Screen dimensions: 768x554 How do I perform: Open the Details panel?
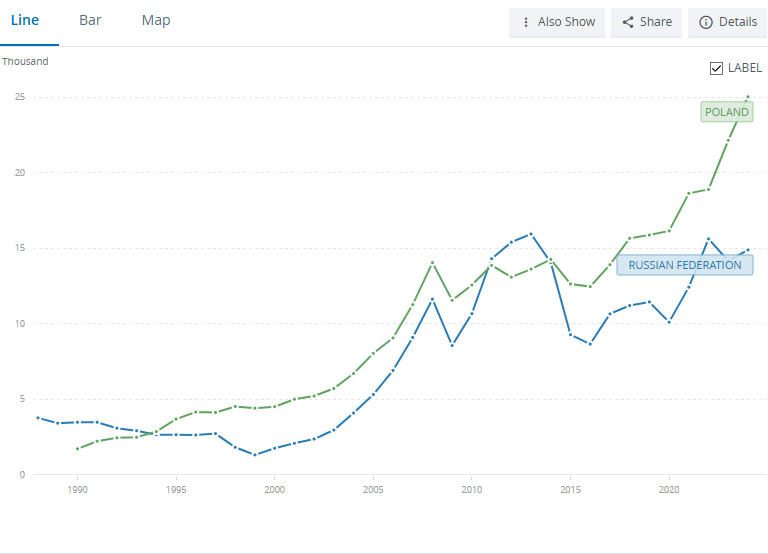click(x=727, y=23)
